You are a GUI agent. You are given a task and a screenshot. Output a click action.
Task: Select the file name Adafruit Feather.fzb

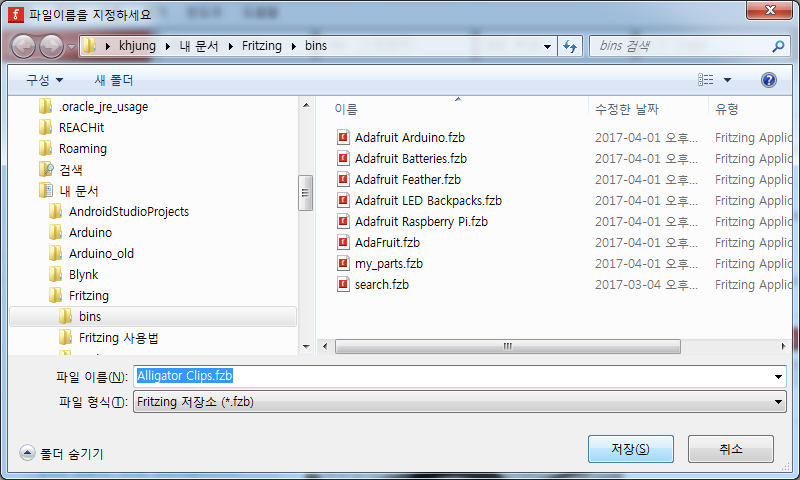click(408, 180)
